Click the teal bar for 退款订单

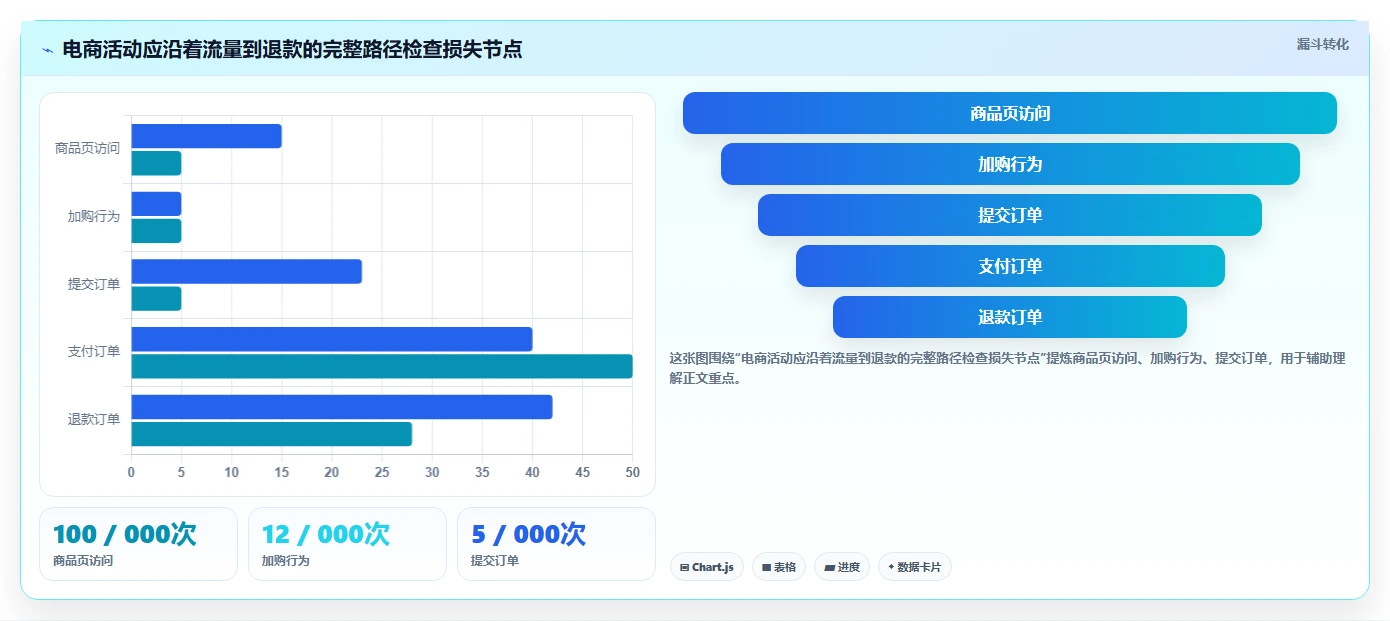[x=271, y=434]
